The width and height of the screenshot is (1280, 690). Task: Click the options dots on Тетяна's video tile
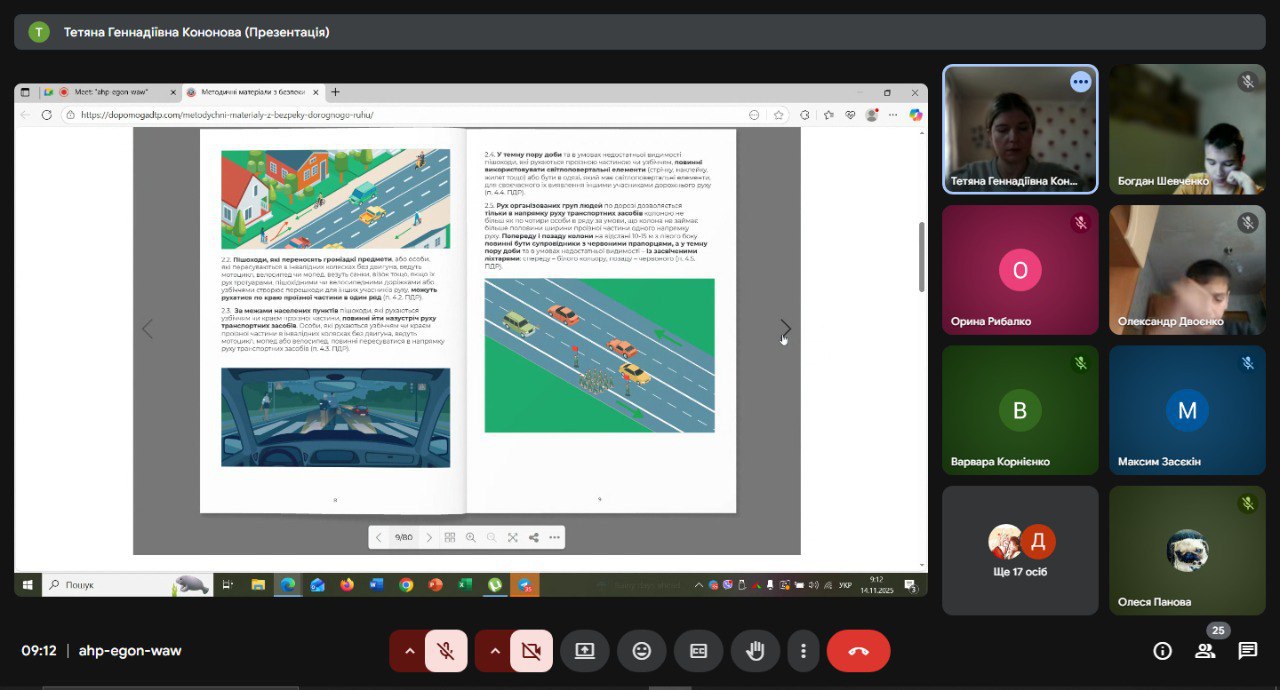click(1080, 82)
